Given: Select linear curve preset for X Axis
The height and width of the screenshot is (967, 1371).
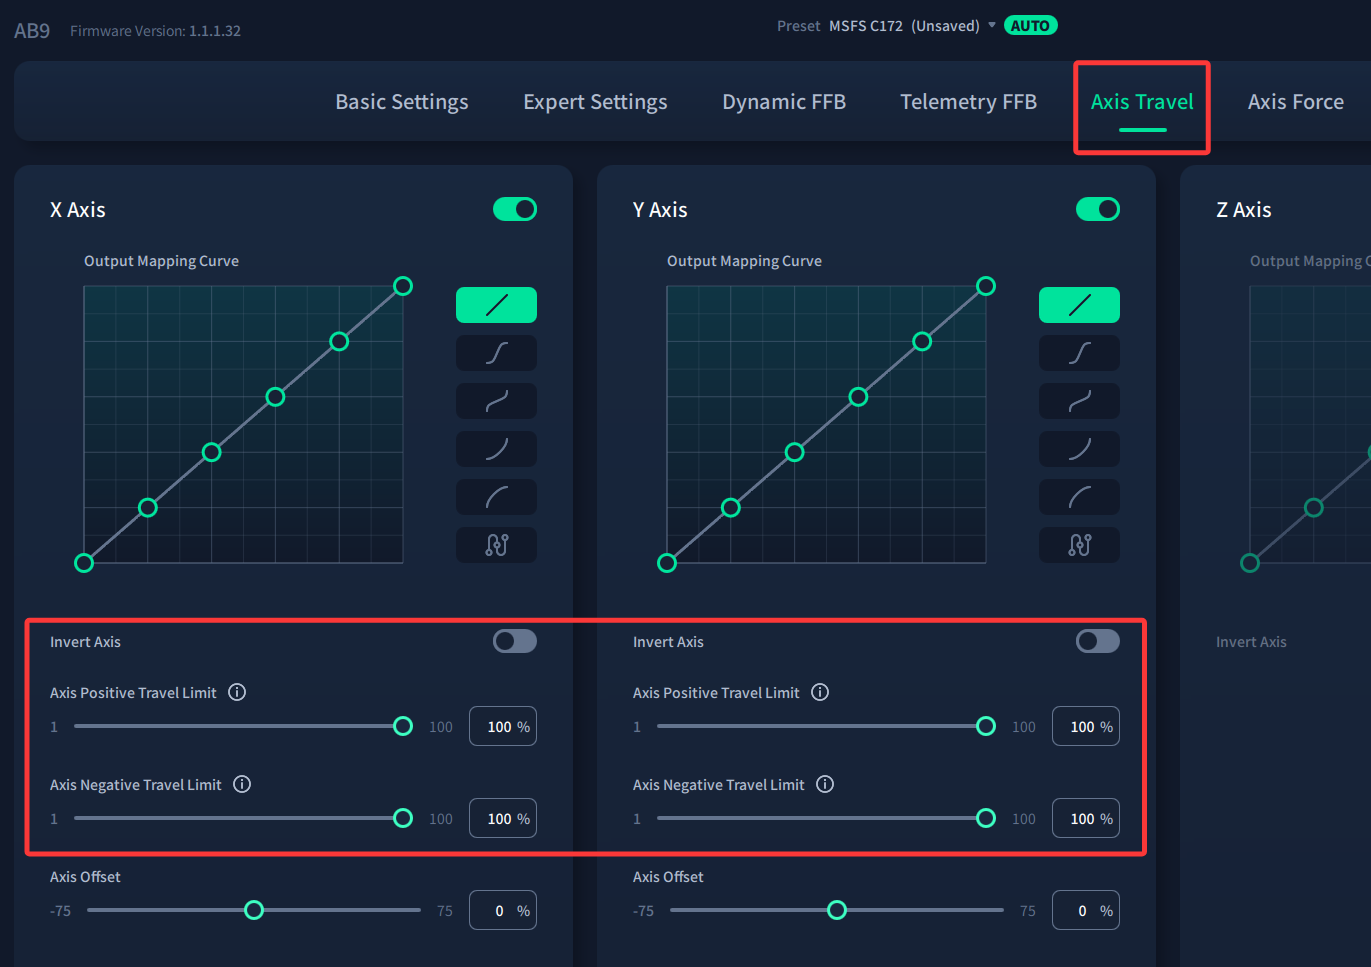Looking at the screenshot, I should click(x=496, y=305).
